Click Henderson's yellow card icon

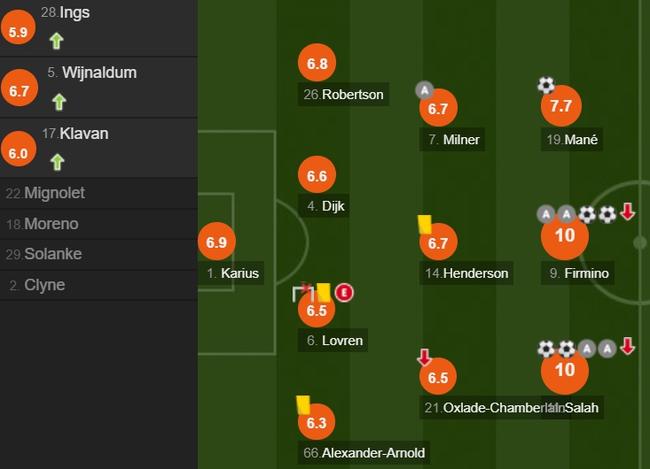[x=424, y=224]
